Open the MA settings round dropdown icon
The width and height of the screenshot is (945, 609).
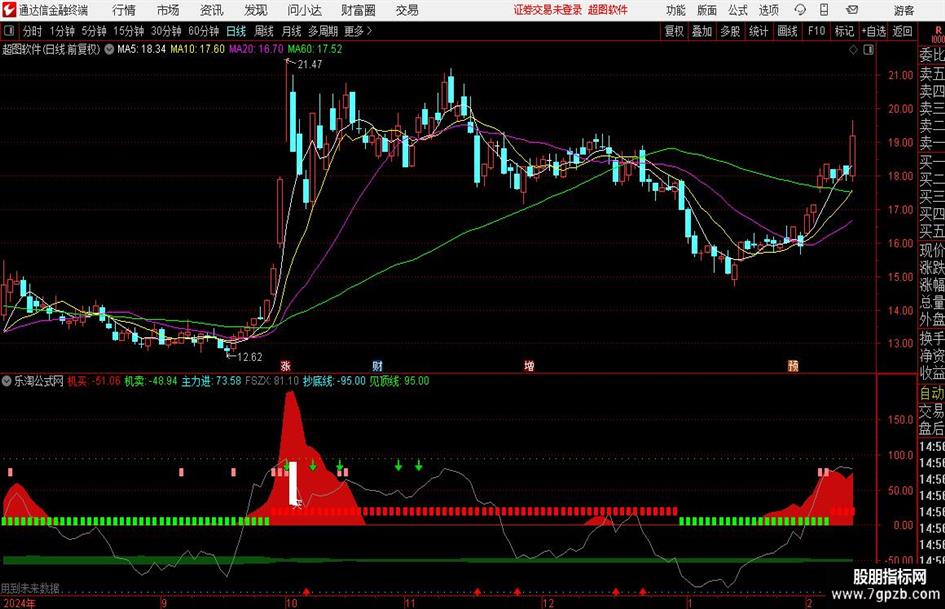[x=109, y=49]
